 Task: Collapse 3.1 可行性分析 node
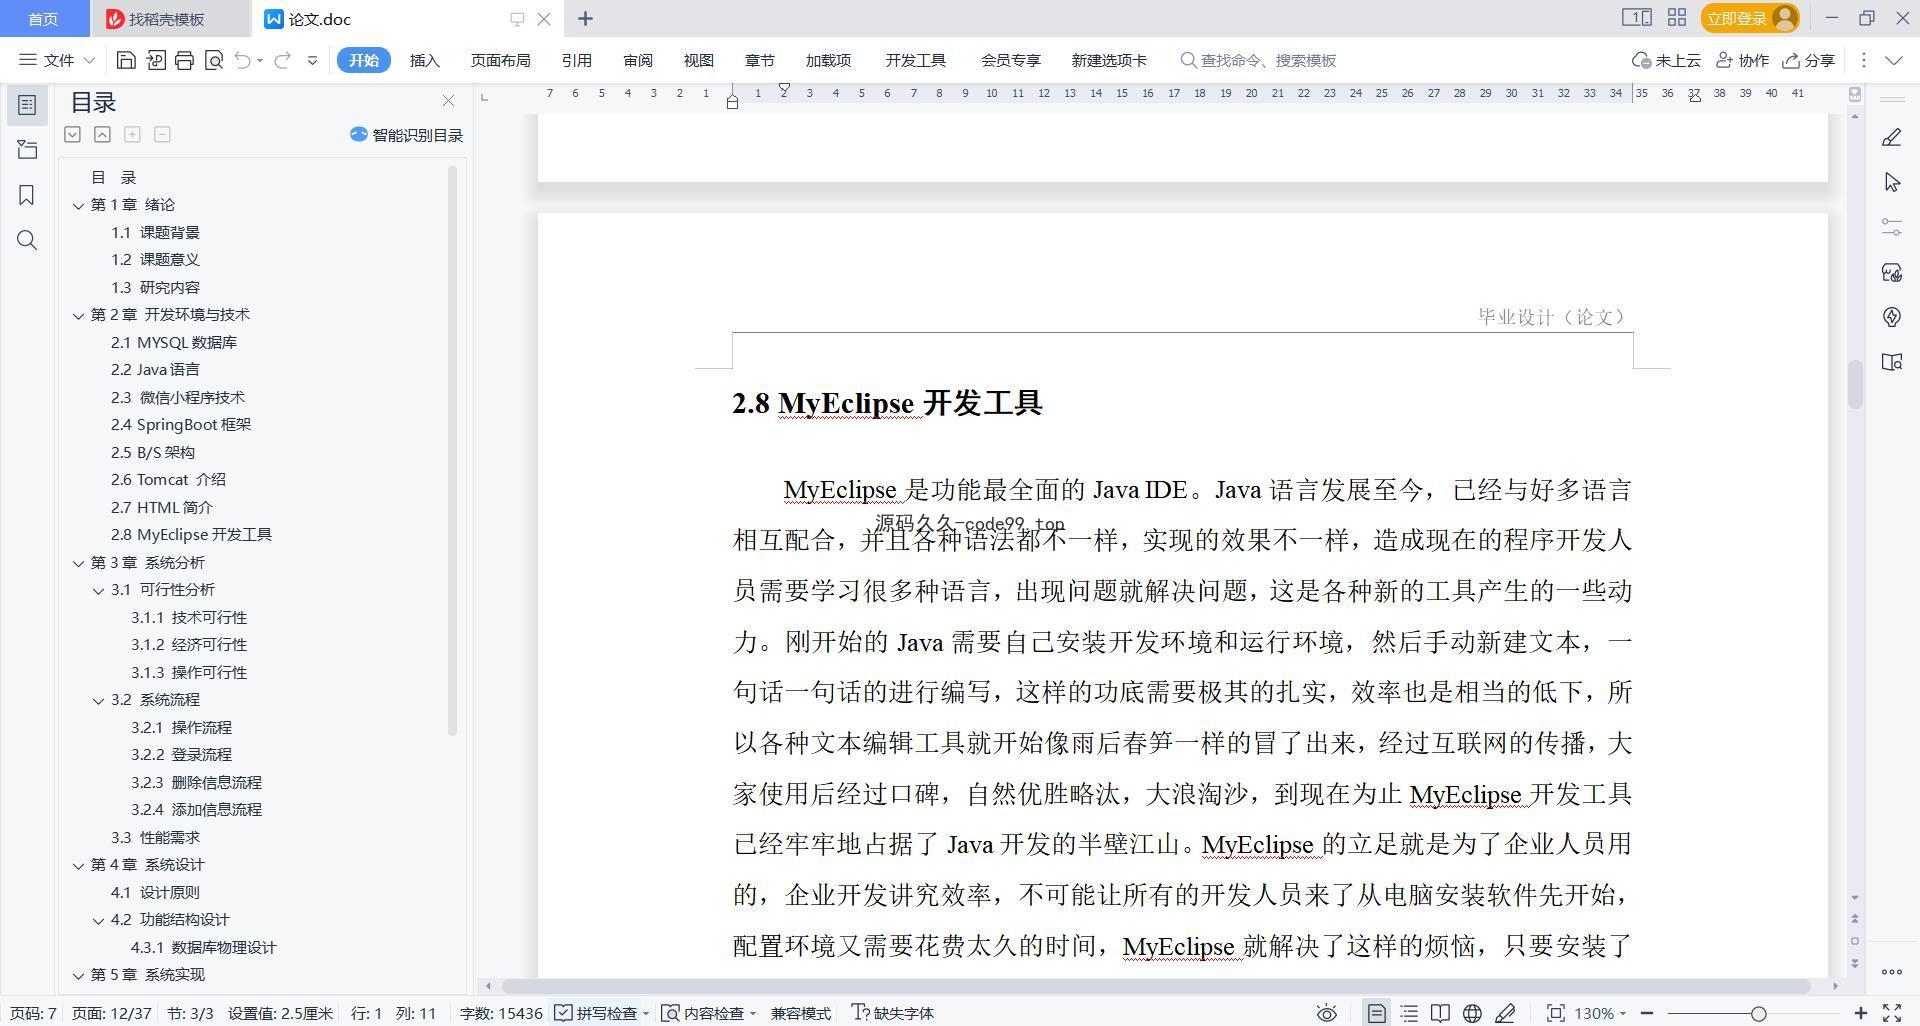(x=98, y=590)
